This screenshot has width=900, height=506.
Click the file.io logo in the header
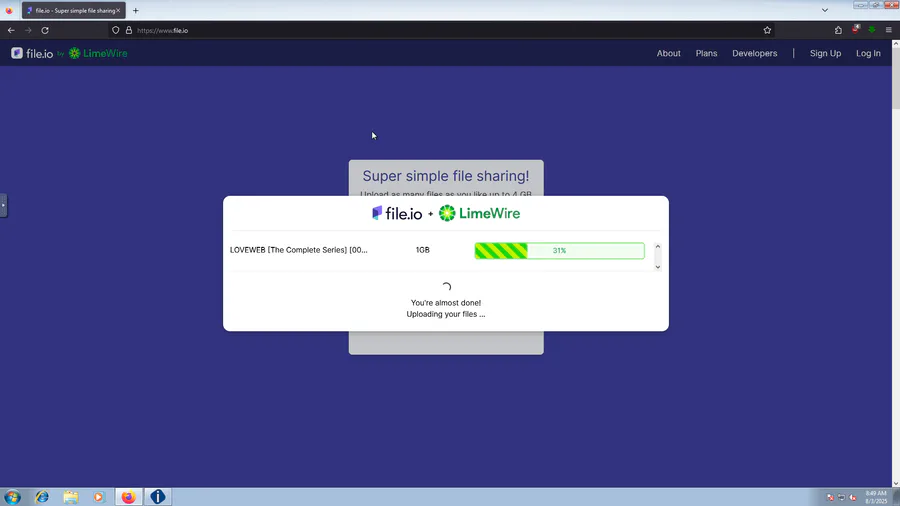32,53
